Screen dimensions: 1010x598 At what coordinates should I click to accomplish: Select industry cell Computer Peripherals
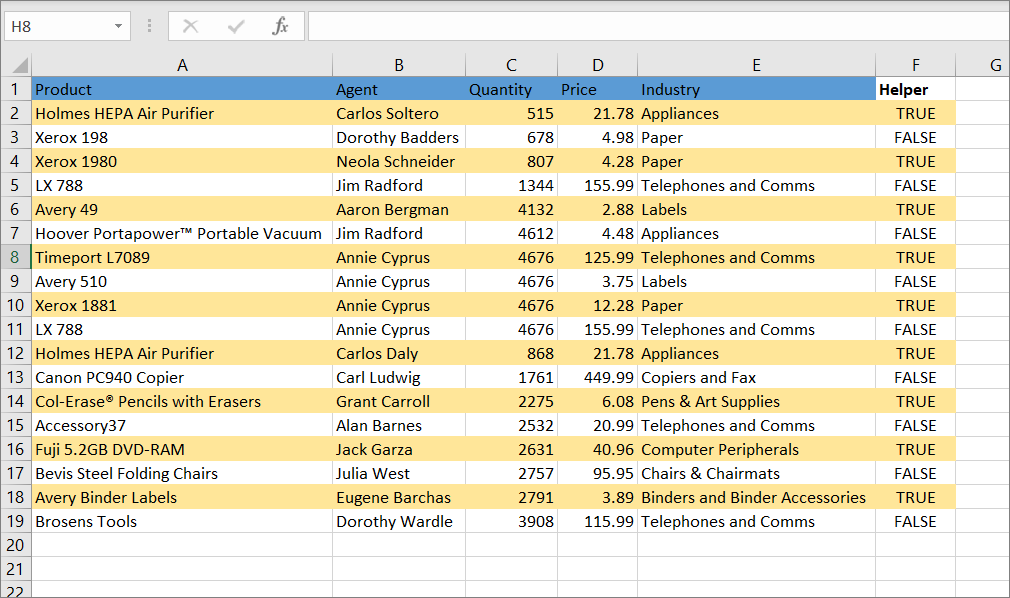click(756, 449)
